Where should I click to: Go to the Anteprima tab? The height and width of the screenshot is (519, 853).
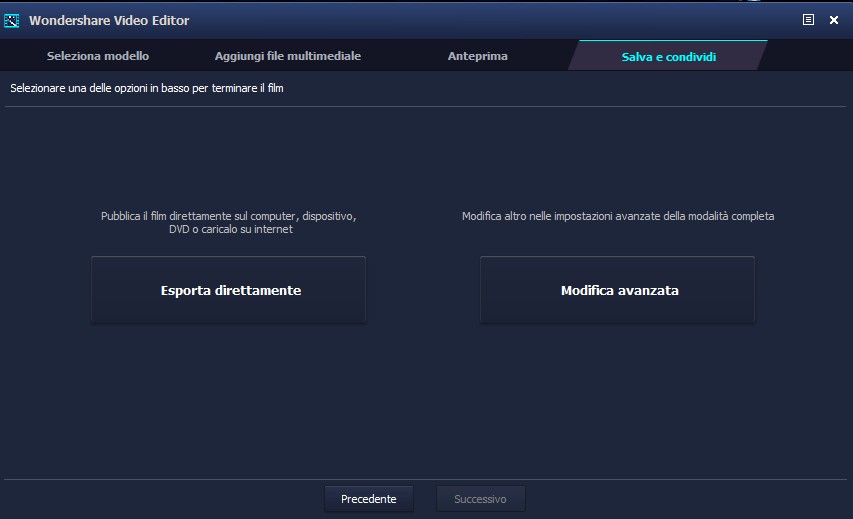coord(478,56)
